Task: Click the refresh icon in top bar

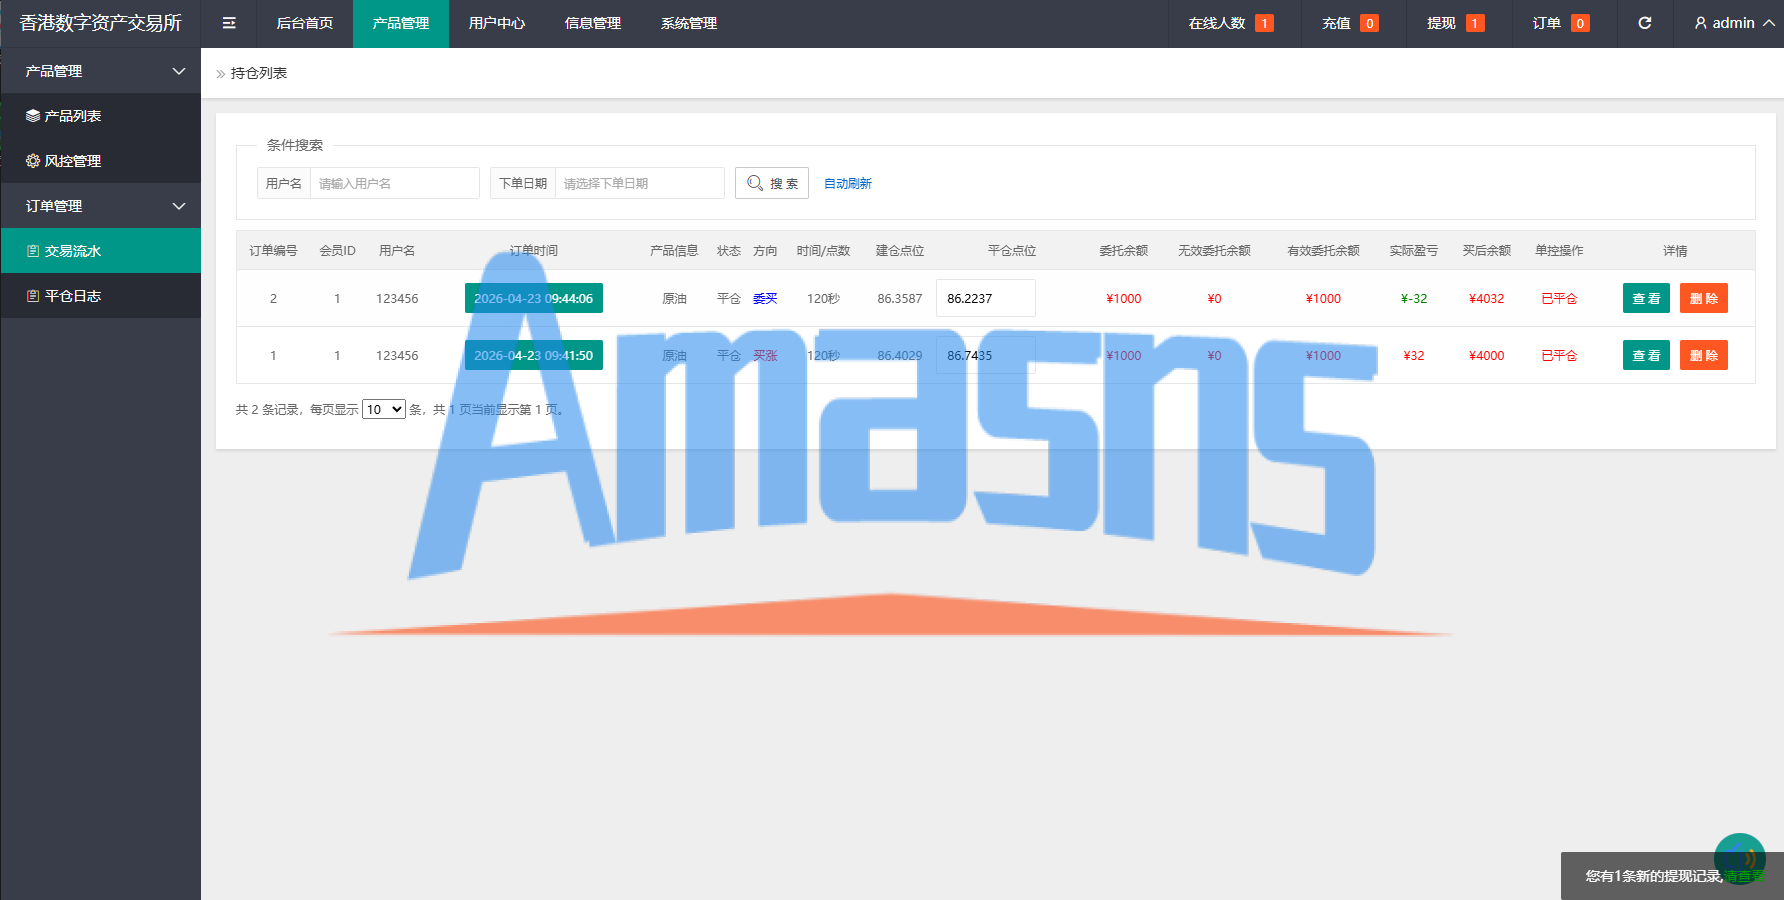Action: (1645, 23)
